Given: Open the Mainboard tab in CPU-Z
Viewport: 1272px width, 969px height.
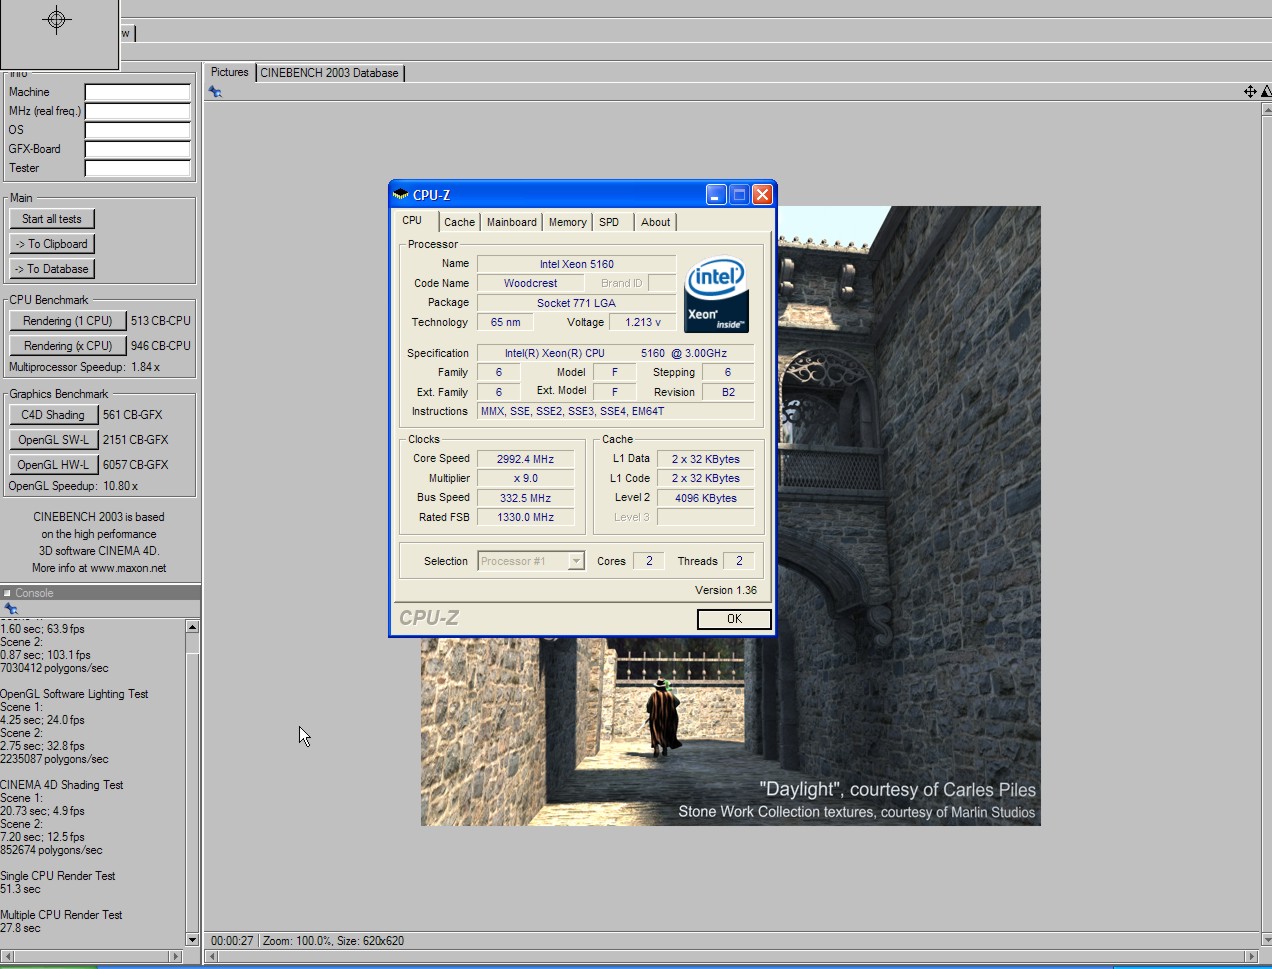Looking at the screenshot, I should (x=511, y=222).
